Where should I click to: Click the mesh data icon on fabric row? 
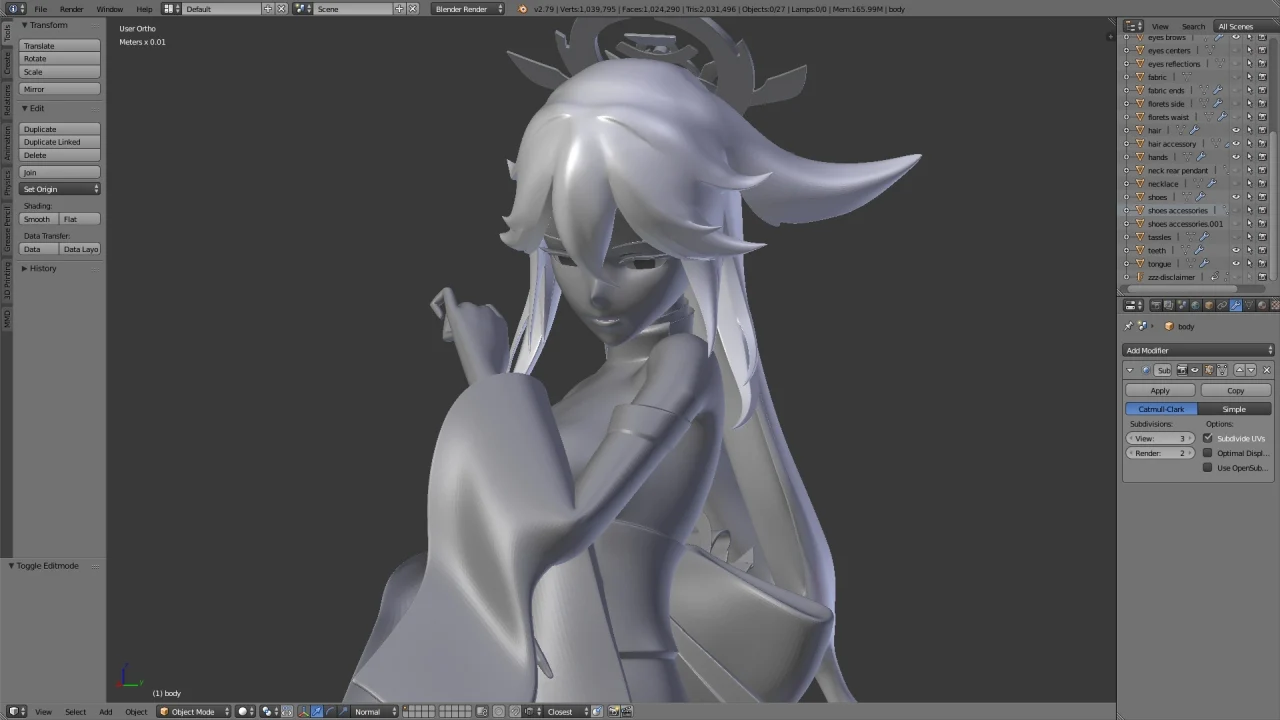pos(1186,77)
